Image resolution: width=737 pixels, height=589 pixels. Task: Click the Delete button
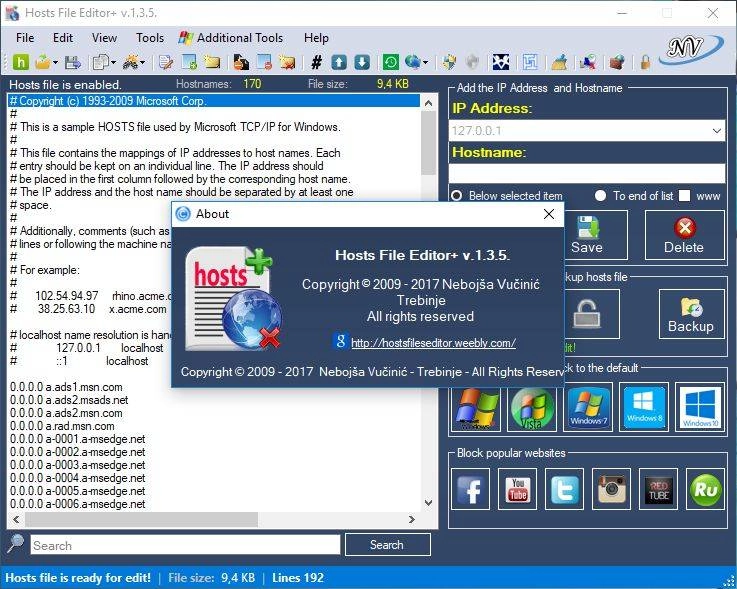(x=684, y=235)
